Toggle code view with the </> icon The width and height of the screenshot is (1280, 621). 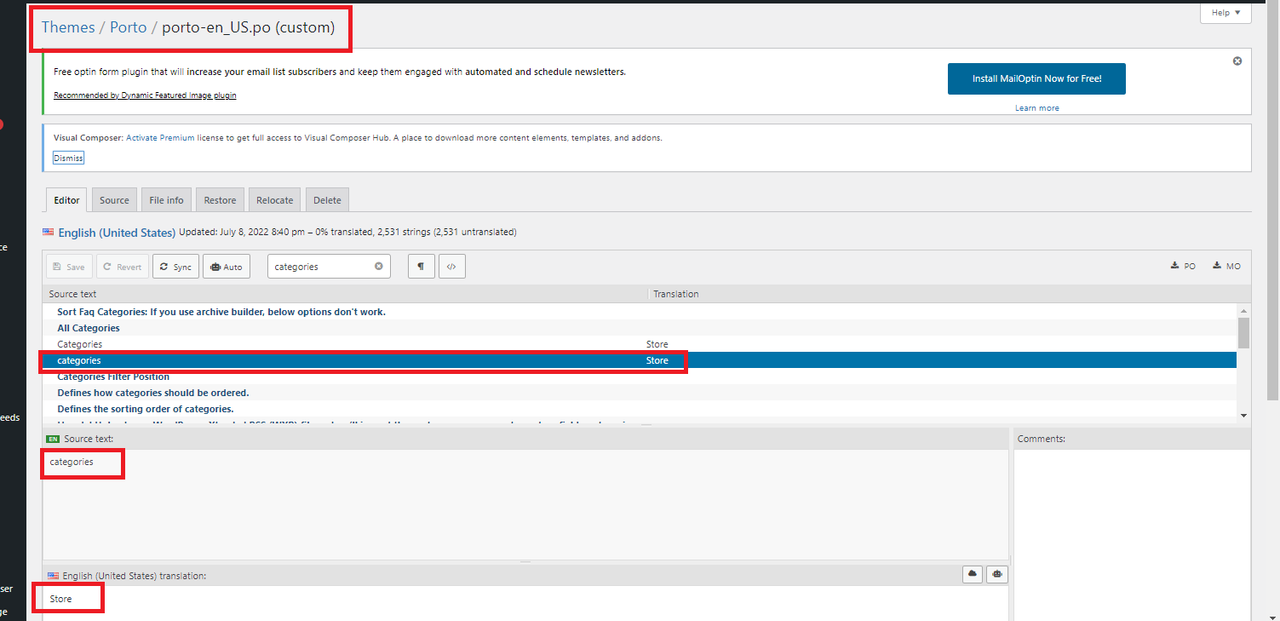click(x=452, y=267)
